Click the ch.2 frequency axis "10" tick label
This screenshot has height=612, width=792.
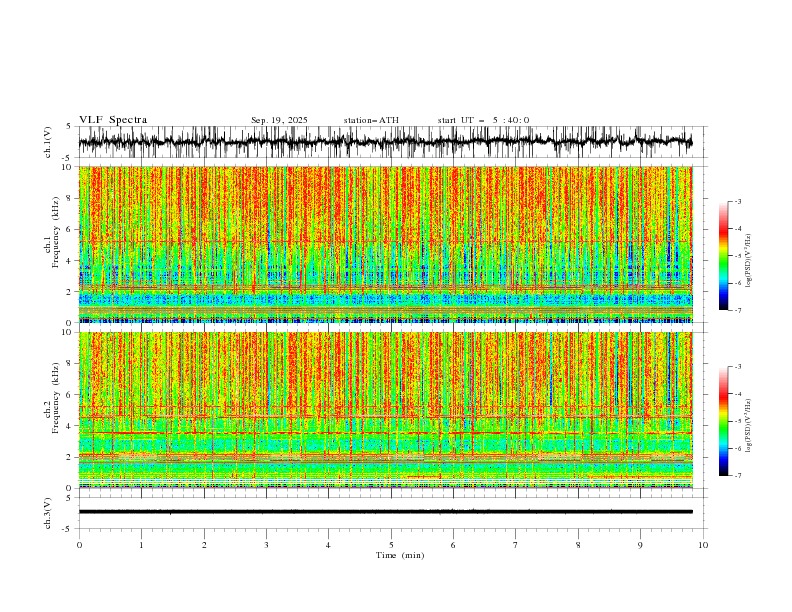point(68,332)
